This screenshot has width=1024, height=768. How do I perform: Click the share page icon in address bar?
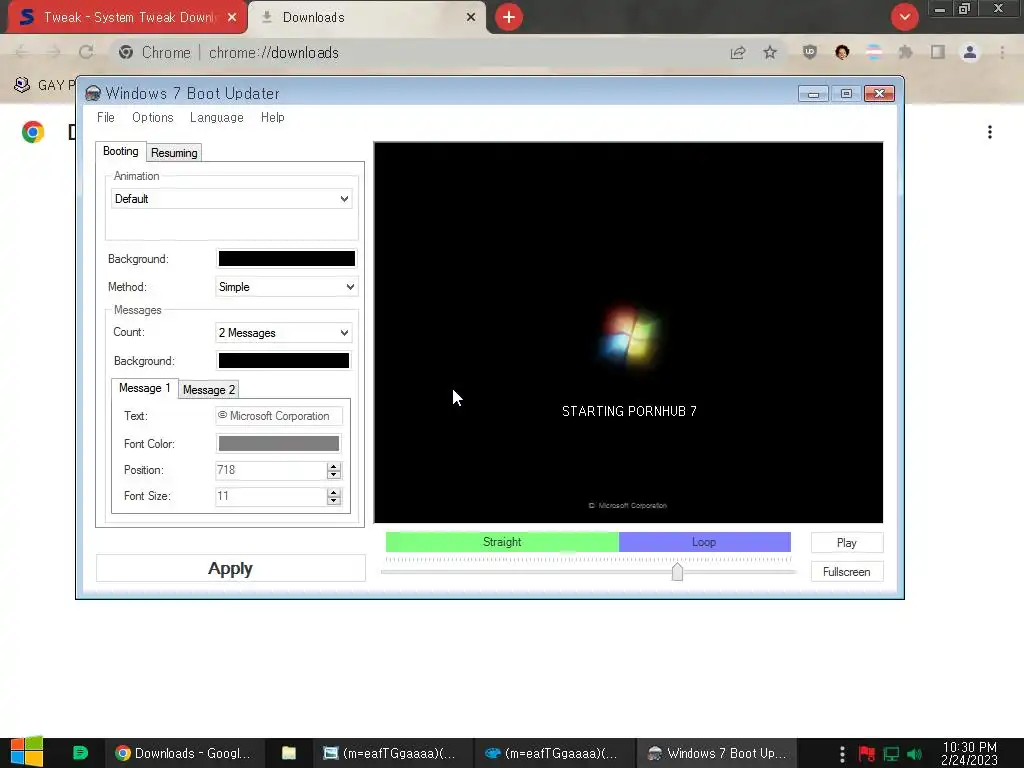click(738, 52)
